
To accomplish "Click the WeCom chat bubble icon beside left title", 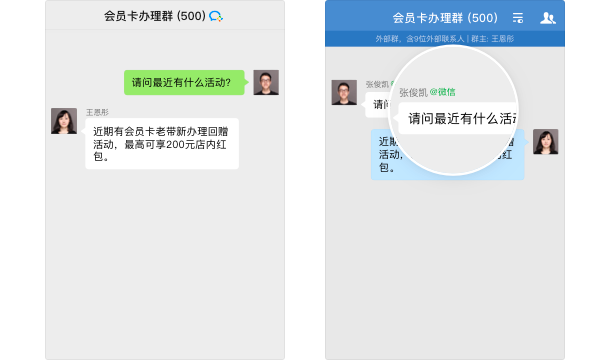I will click(216, 16).
